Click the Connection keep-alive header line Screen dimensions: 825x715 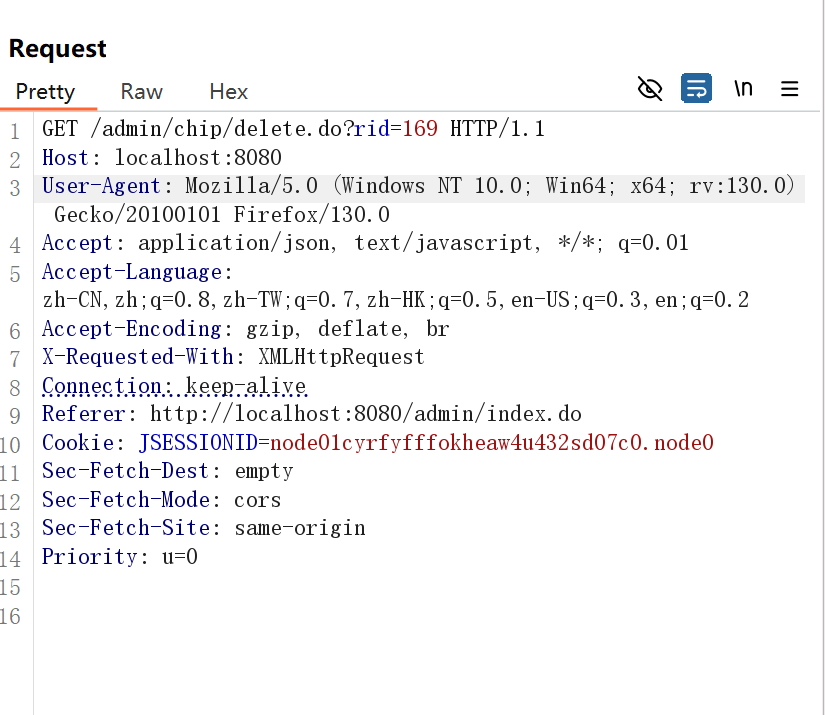(x=174, y=386)
